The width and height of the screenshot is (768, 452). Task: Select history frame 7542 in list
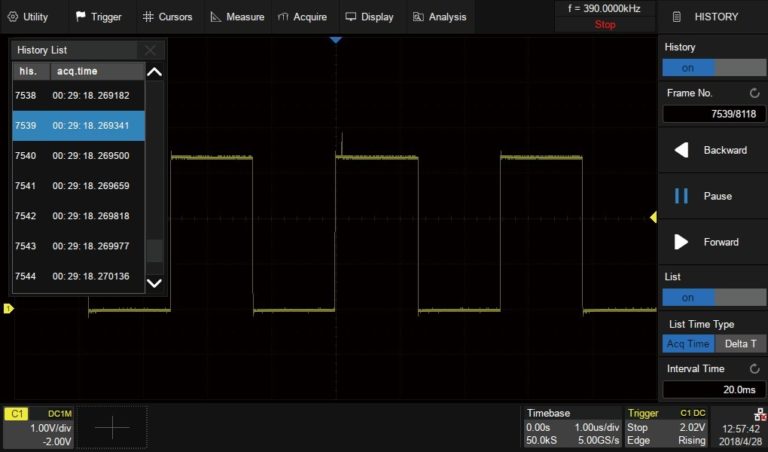[x=78, y=216]
